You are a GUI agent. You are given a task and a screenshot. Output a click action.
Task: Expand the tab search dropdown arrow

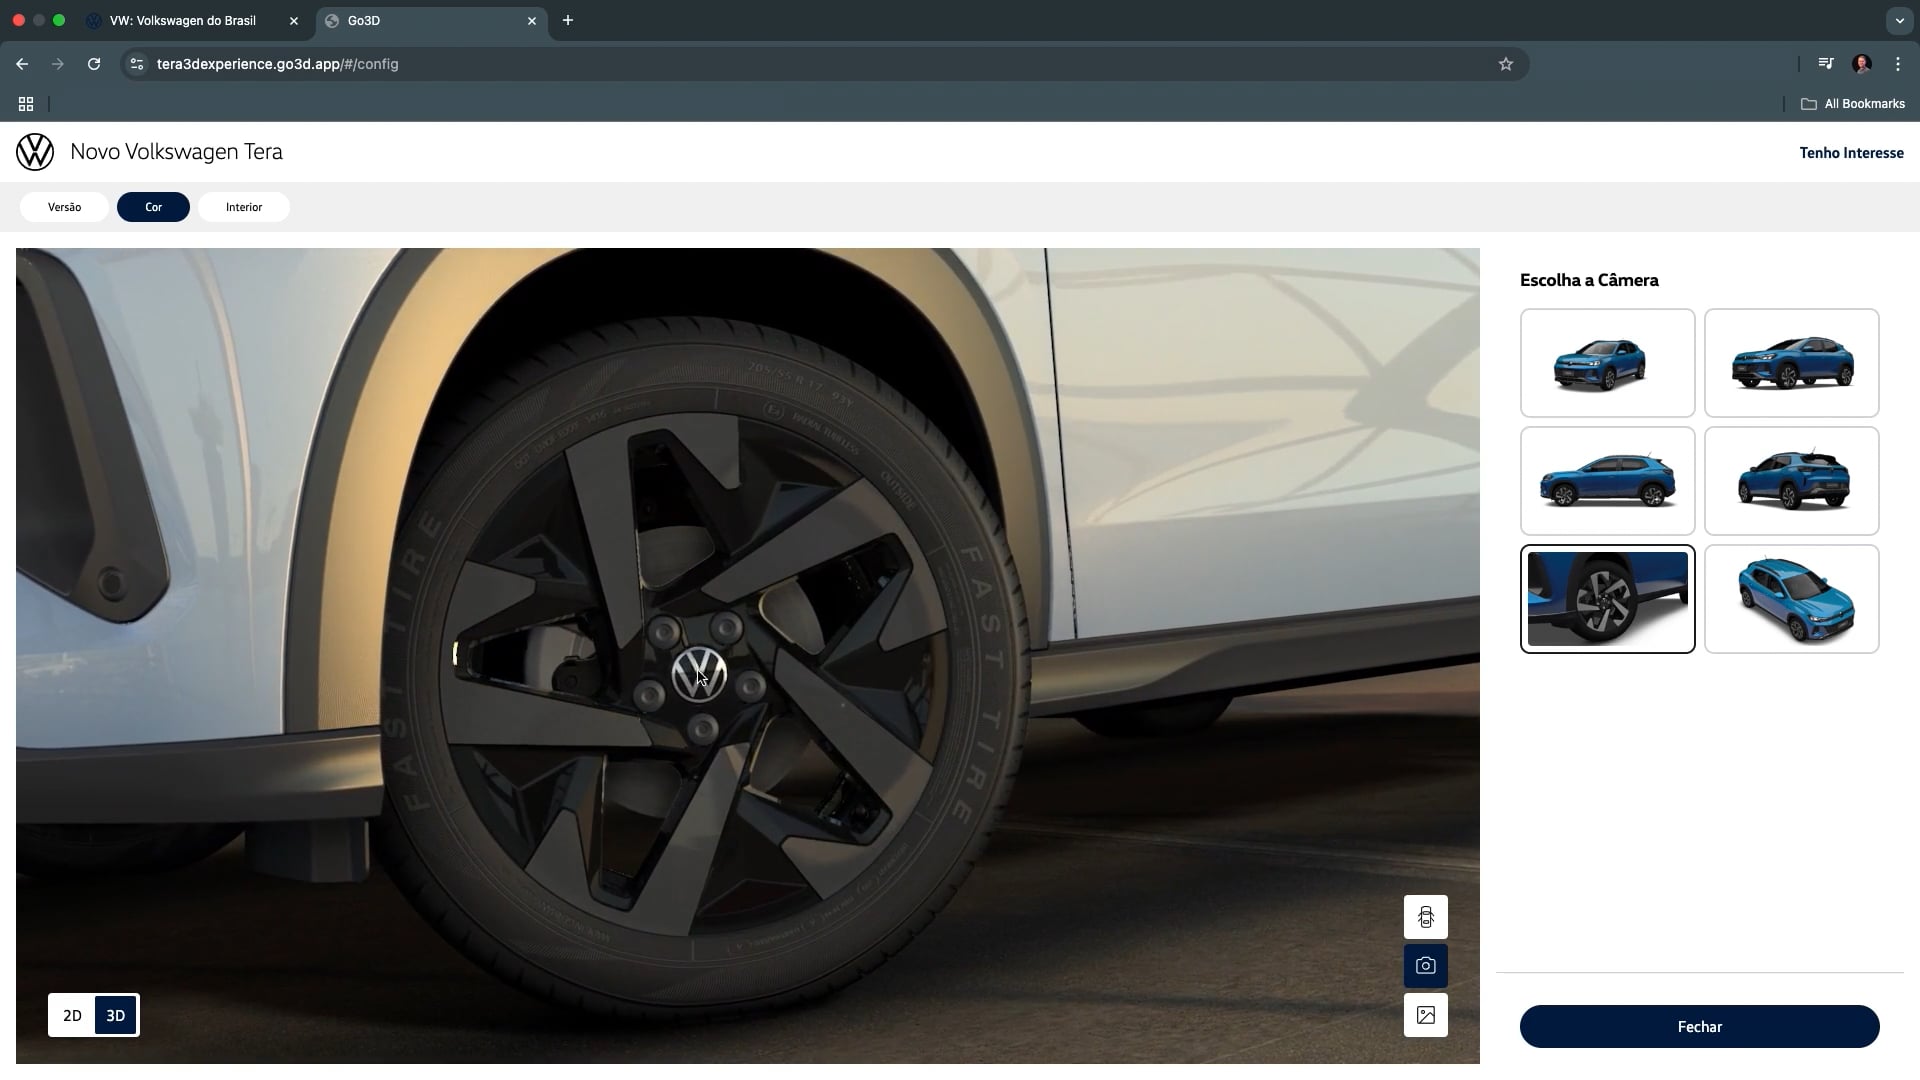click(x=1899, y=20)
